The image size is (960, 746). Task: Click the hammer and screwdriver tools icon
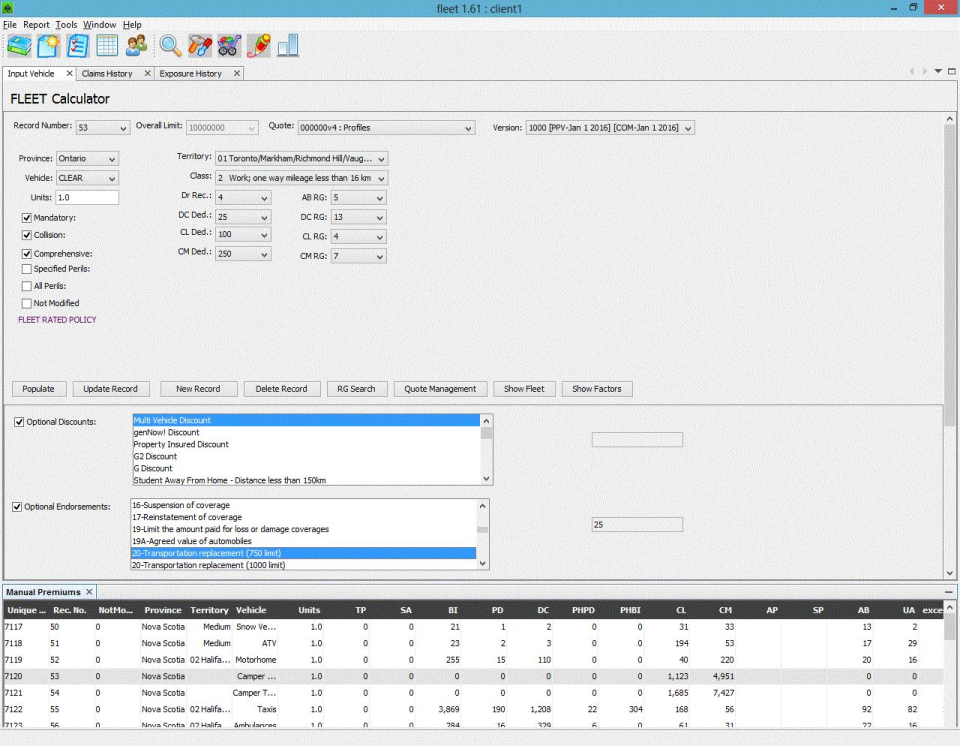click(200, 46)
